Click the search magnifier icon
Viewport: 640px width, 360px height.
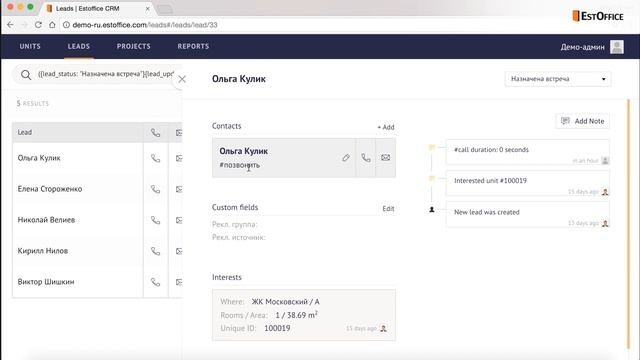pos(26,75)
